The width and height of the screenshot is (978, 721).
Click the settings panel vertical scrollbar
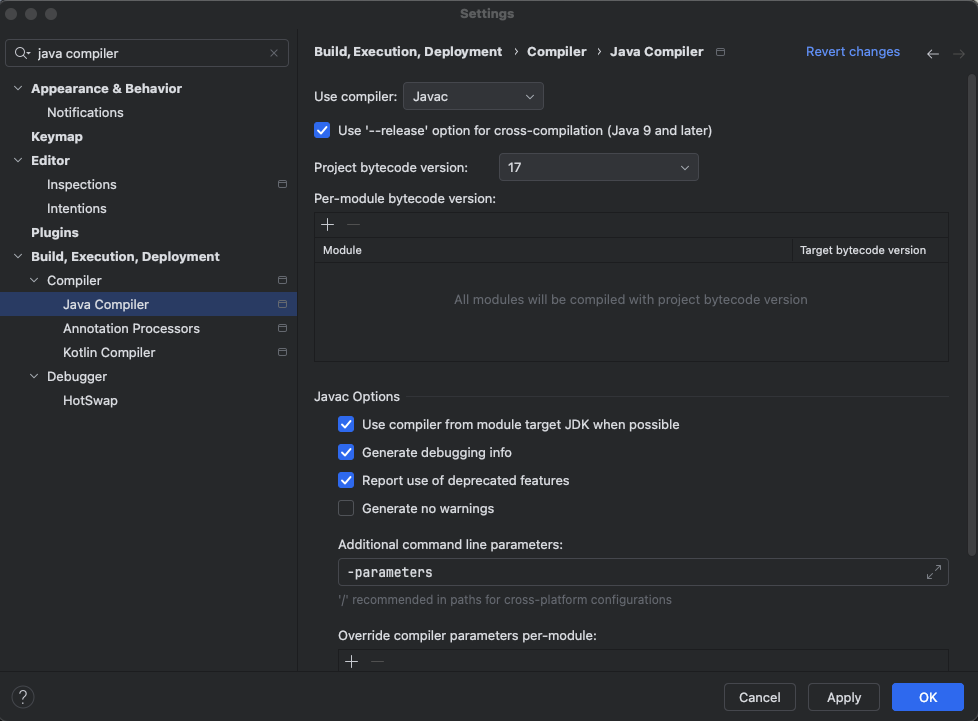[x=972, y=300]
